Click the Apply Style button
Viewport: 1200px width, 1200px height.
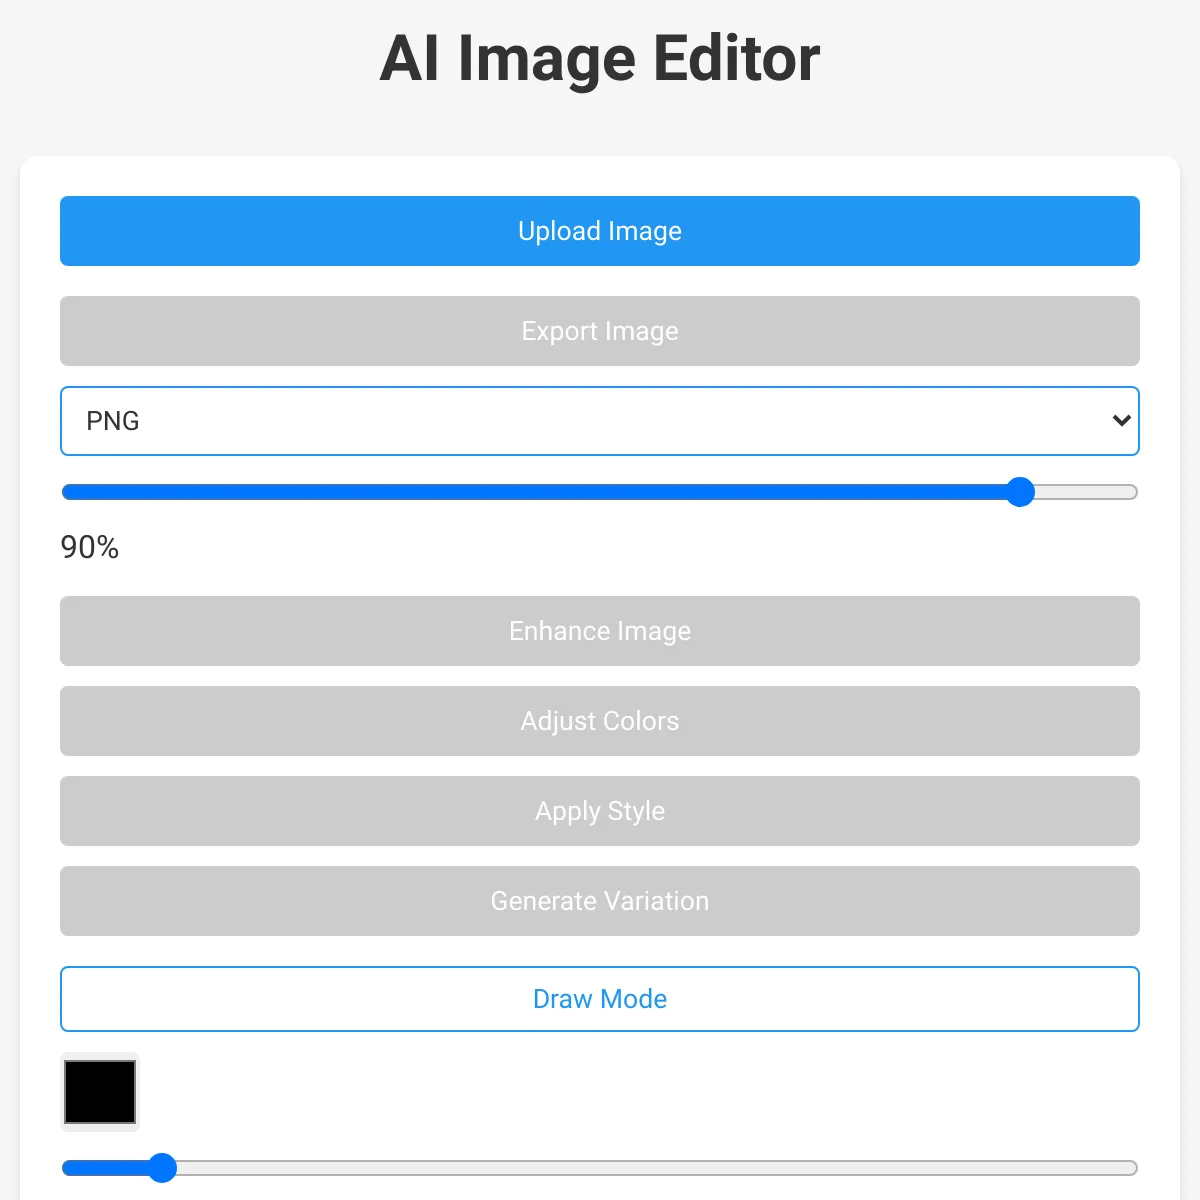point(600,811)
